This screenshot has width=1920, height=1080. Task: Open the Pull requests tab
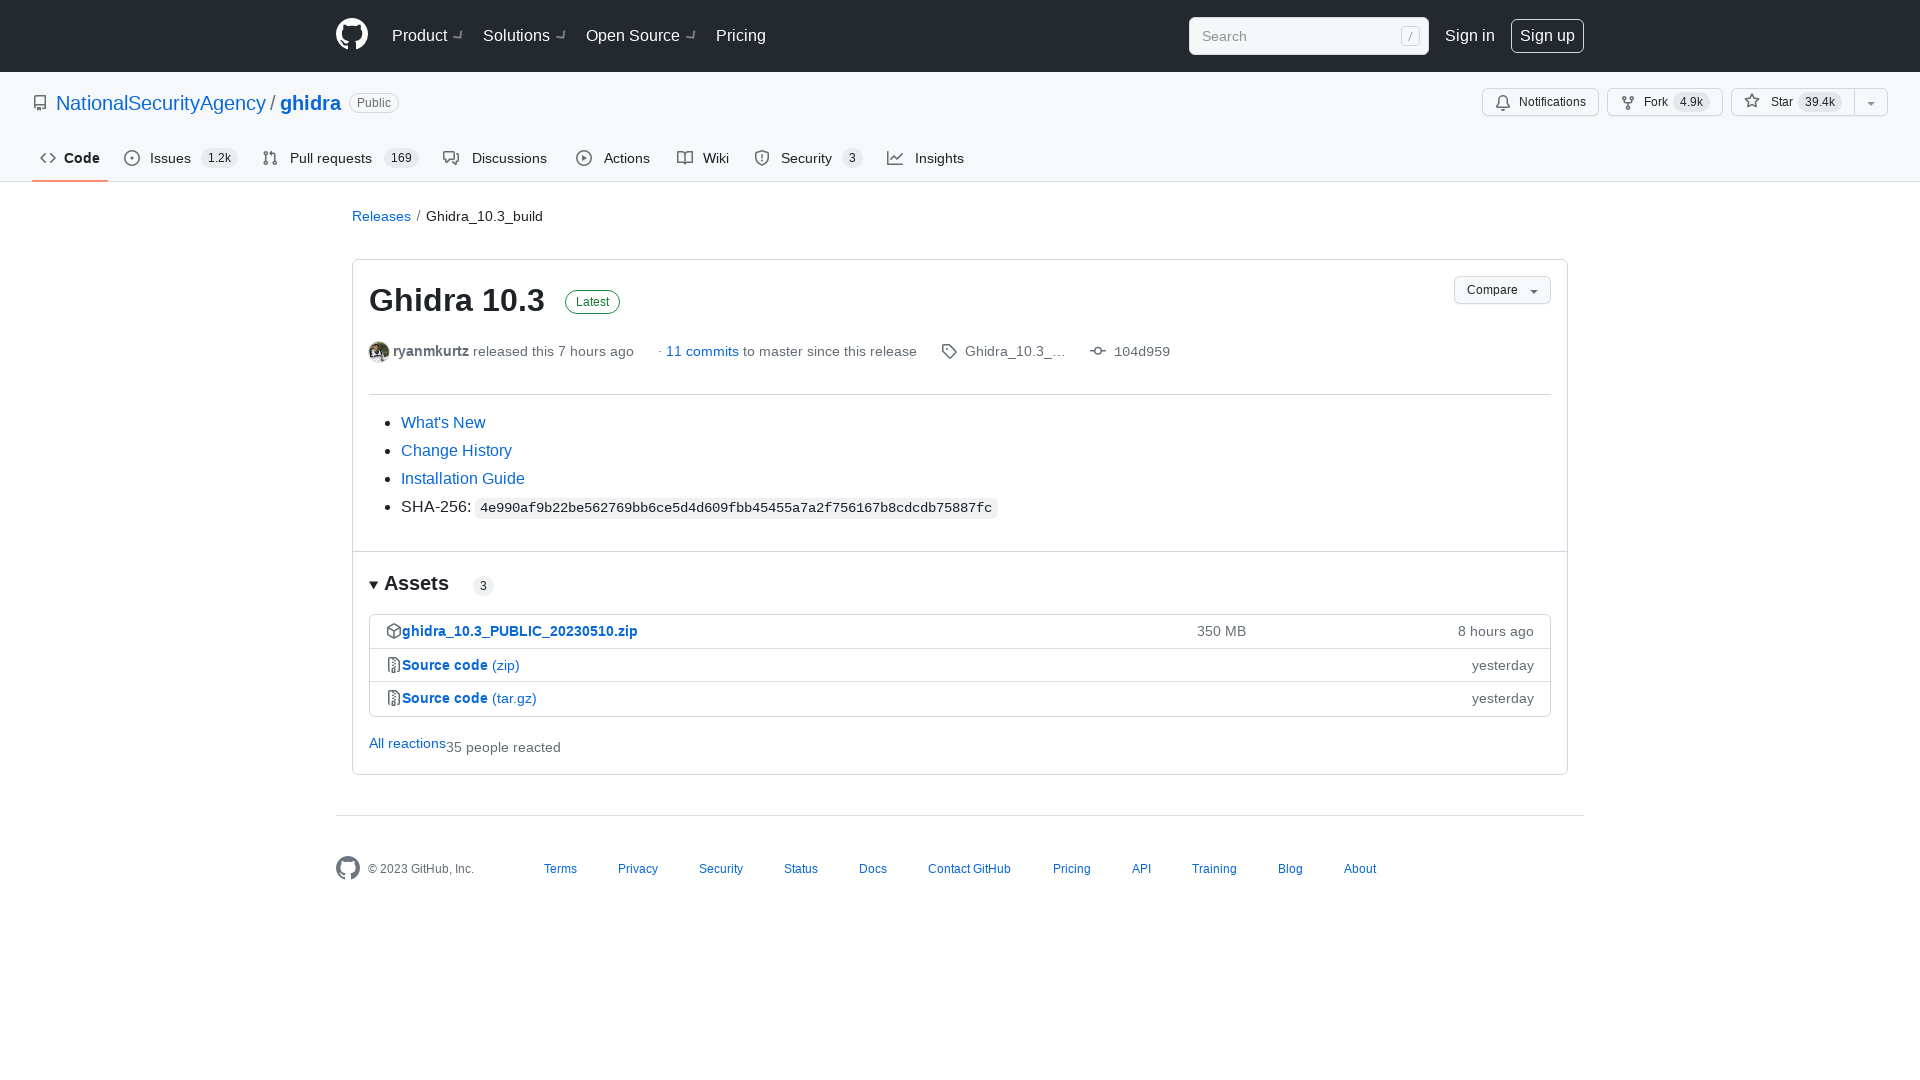340,158
